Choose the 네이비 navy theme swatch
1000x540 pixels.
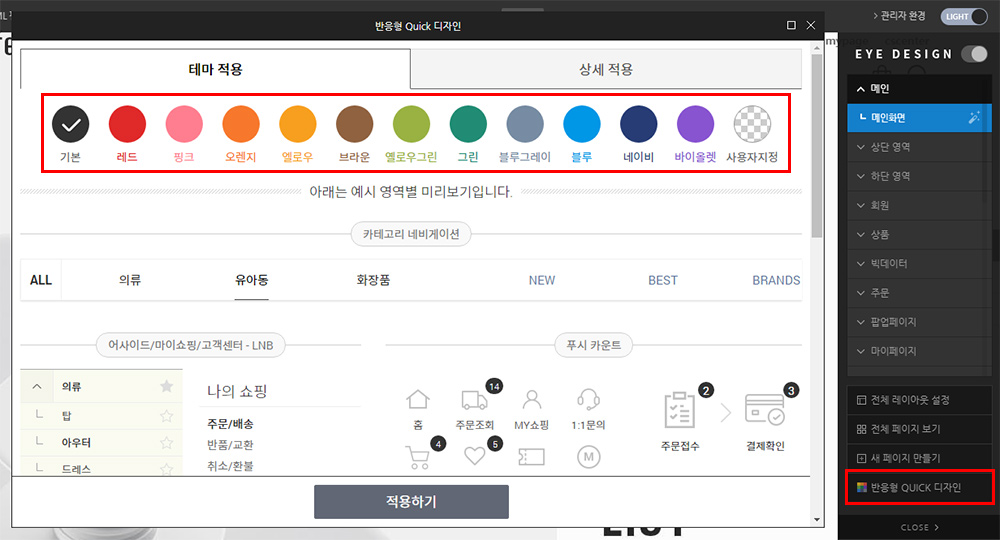638,124
